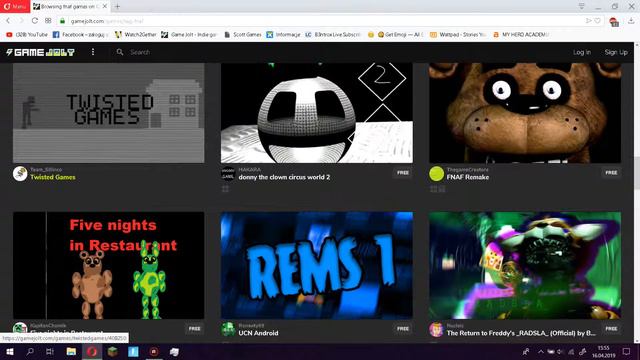Open the tab list menu icon in title bar
Screen dimensions: 640x360
582,6
